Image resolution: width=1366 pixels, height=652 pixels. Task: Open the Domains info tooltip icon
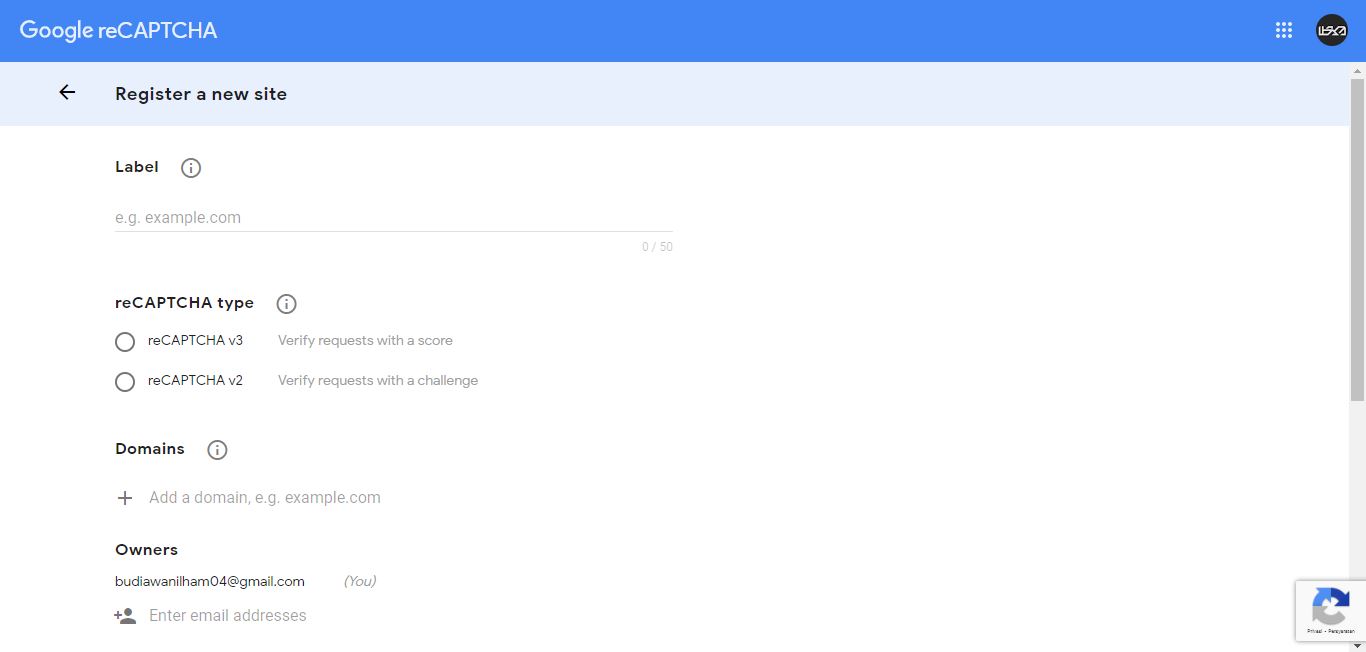coord(217,449)
